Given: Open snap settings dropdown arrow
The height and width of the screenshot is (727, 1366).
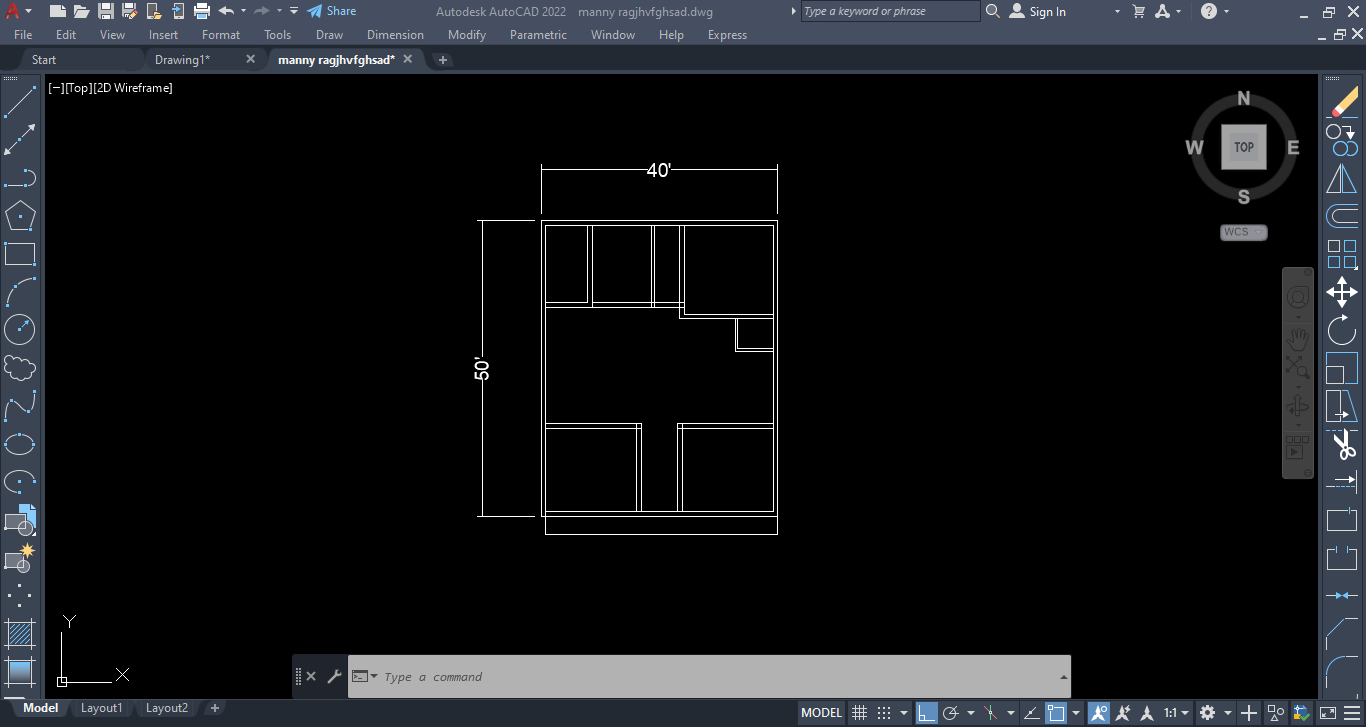Looking at the screenshot, I should click(x=903, y=713).
